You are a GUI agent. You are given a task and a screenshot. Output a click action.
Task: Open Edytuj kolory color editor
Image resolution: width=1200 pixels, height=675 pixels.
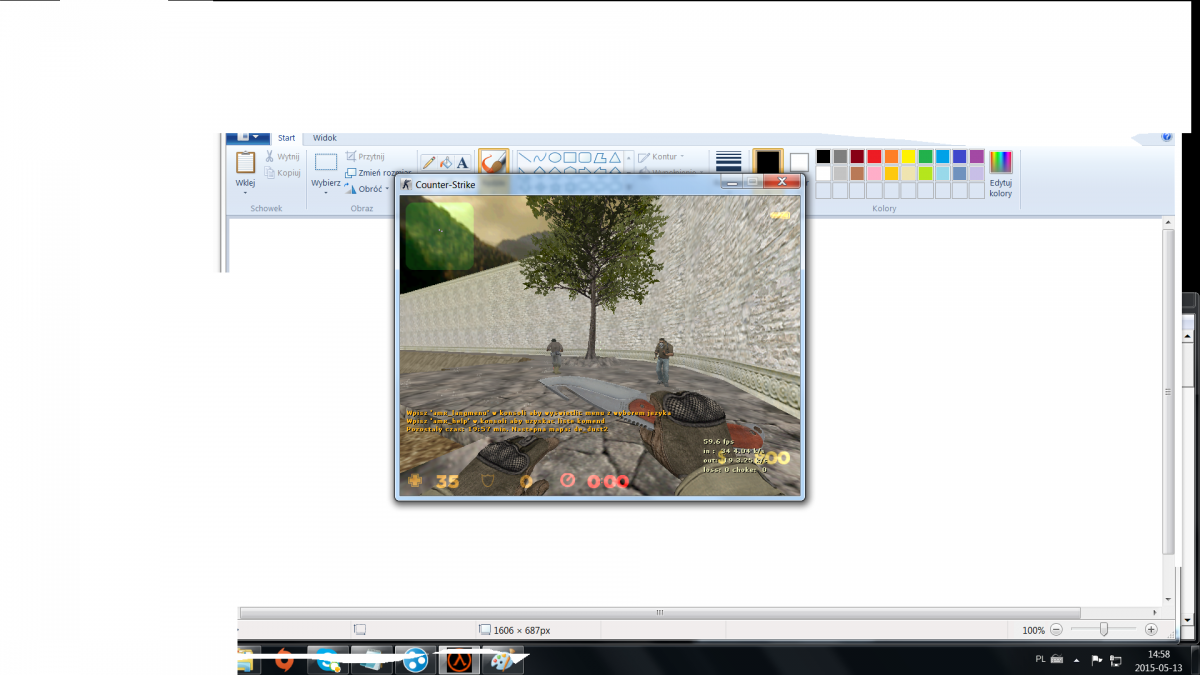click(1001, 174)
